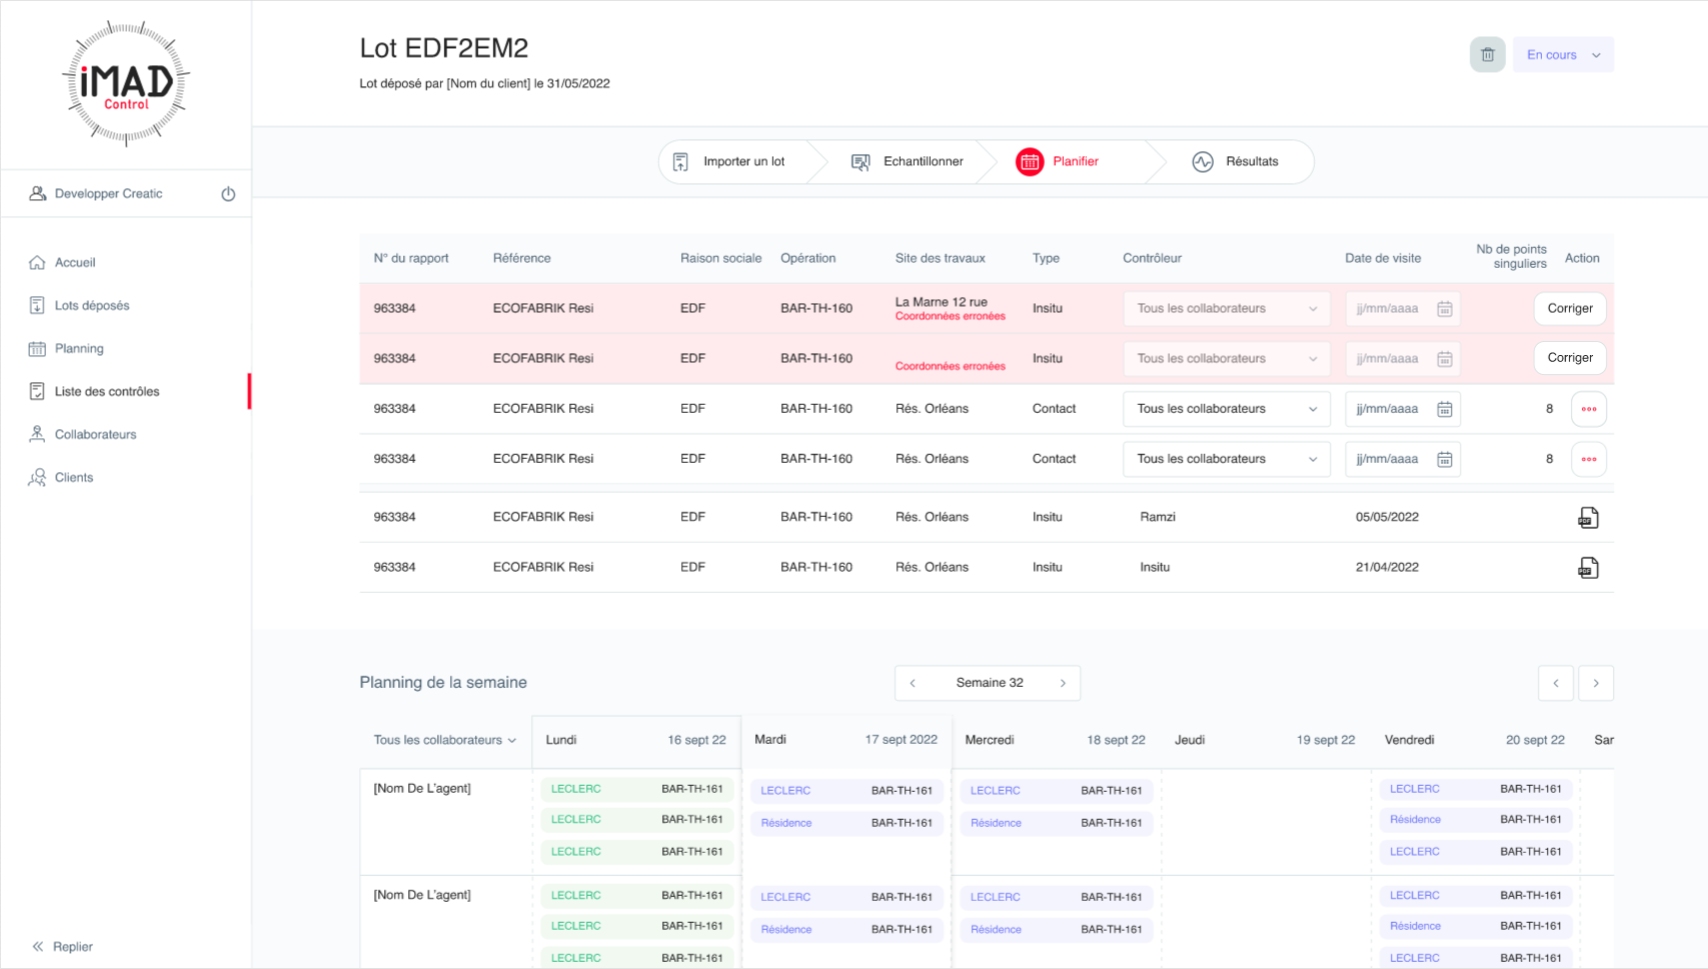
Task: Go to next week after Semaine 32
Action: (x=1062, y=683)
